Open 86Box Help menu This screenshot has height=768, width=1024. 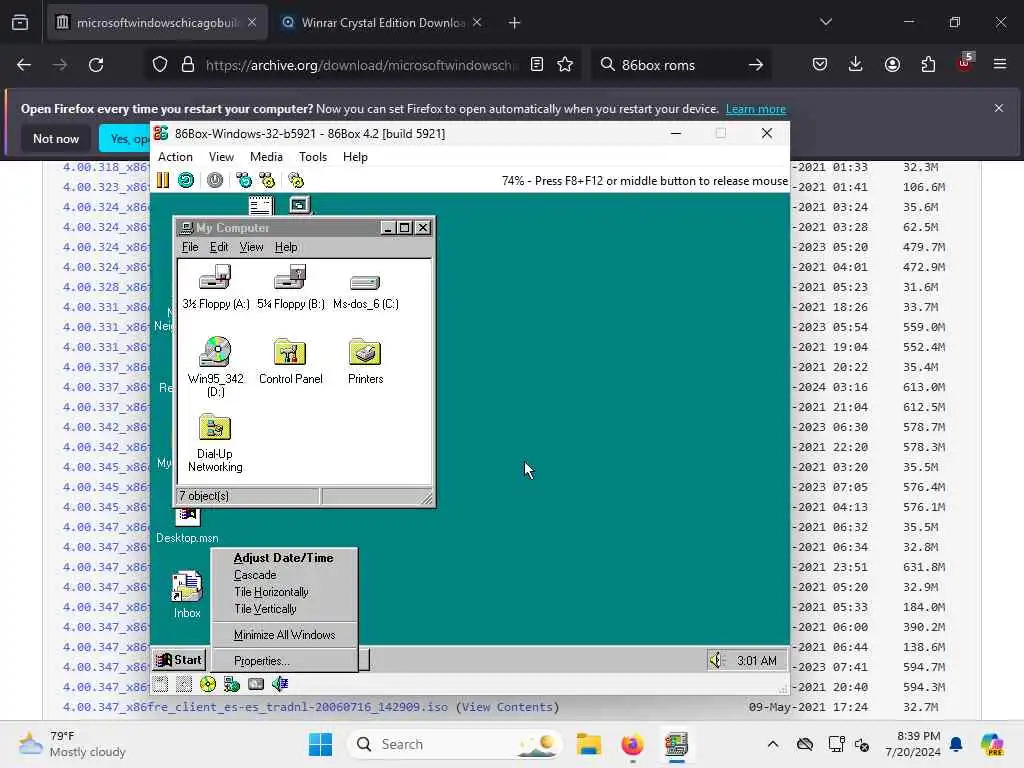pos(355,157)
